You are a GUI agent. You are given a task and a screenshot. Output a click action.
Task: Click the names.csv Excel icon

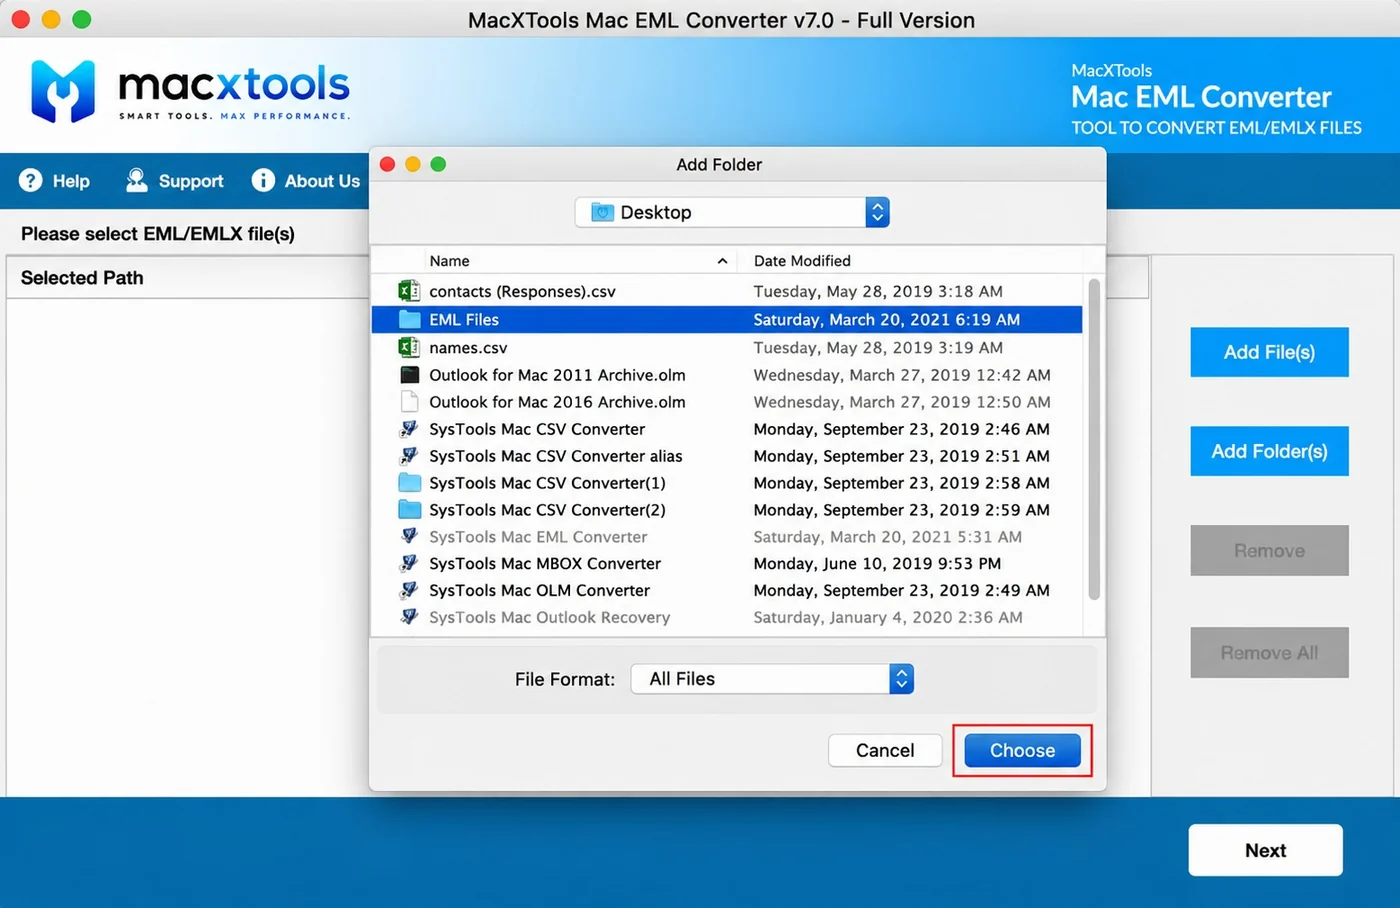[x=409, y=347]
